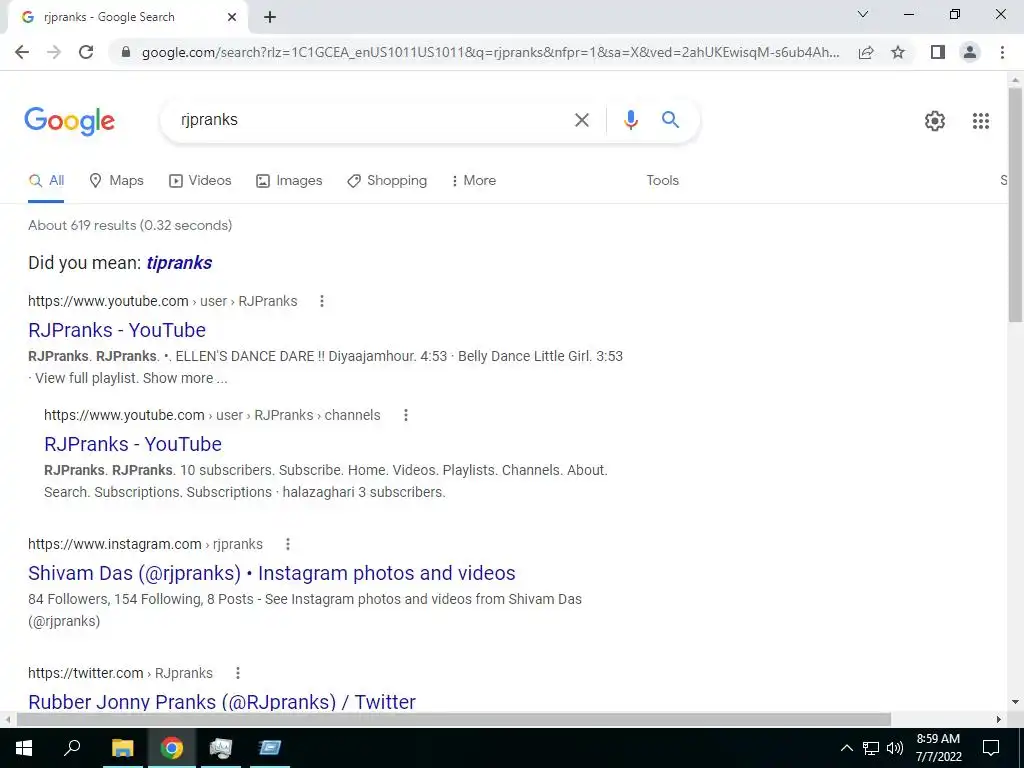Image resolution: width=1024 pixels, height=768 pixels.
Task: Close the rjpranks Google Search tab
Action: point(232,18)
